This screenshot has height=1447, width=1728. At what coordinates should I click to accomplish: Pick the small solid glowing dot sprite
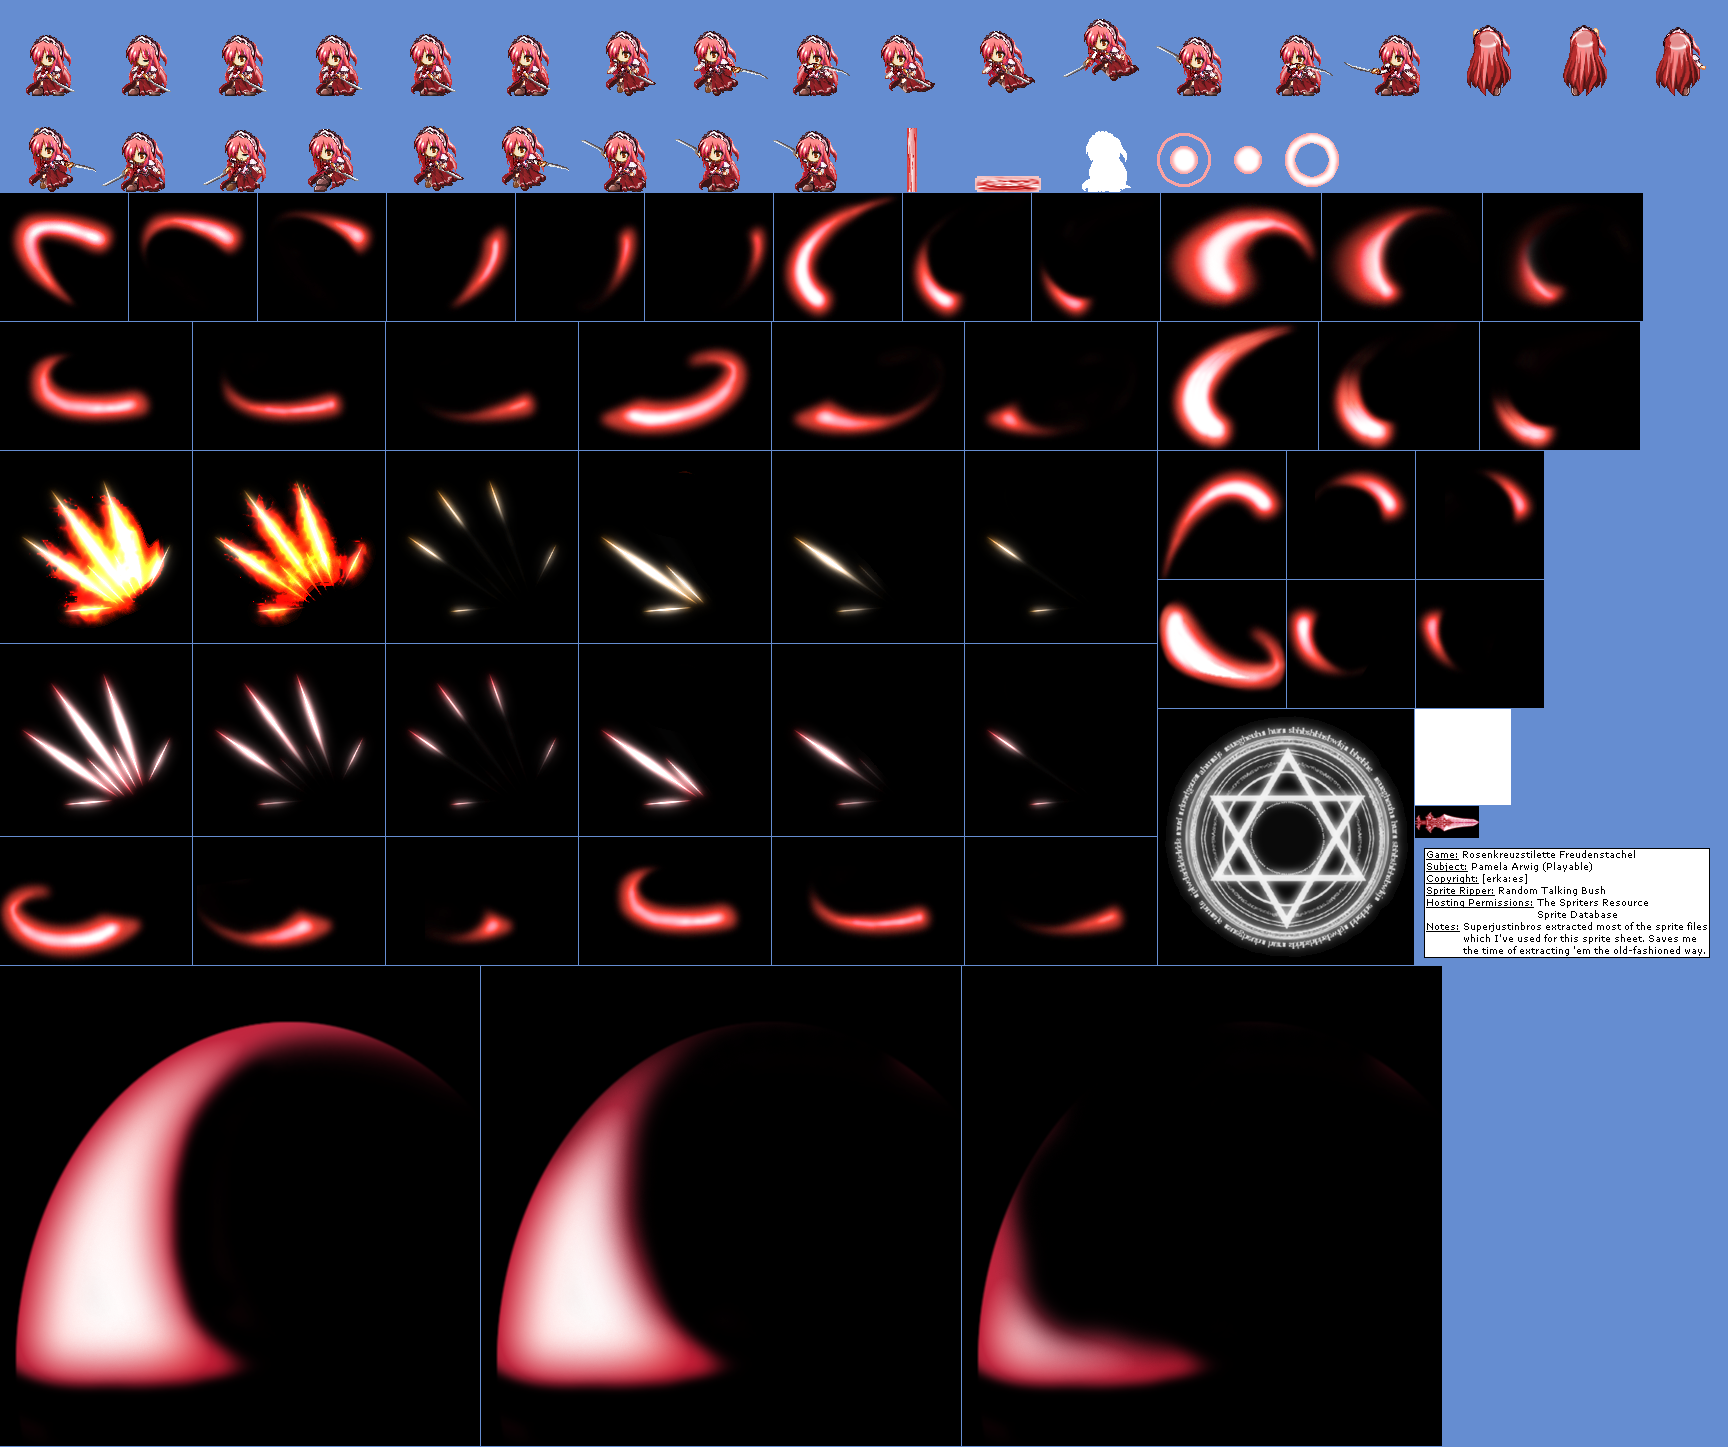(1248, 160)
